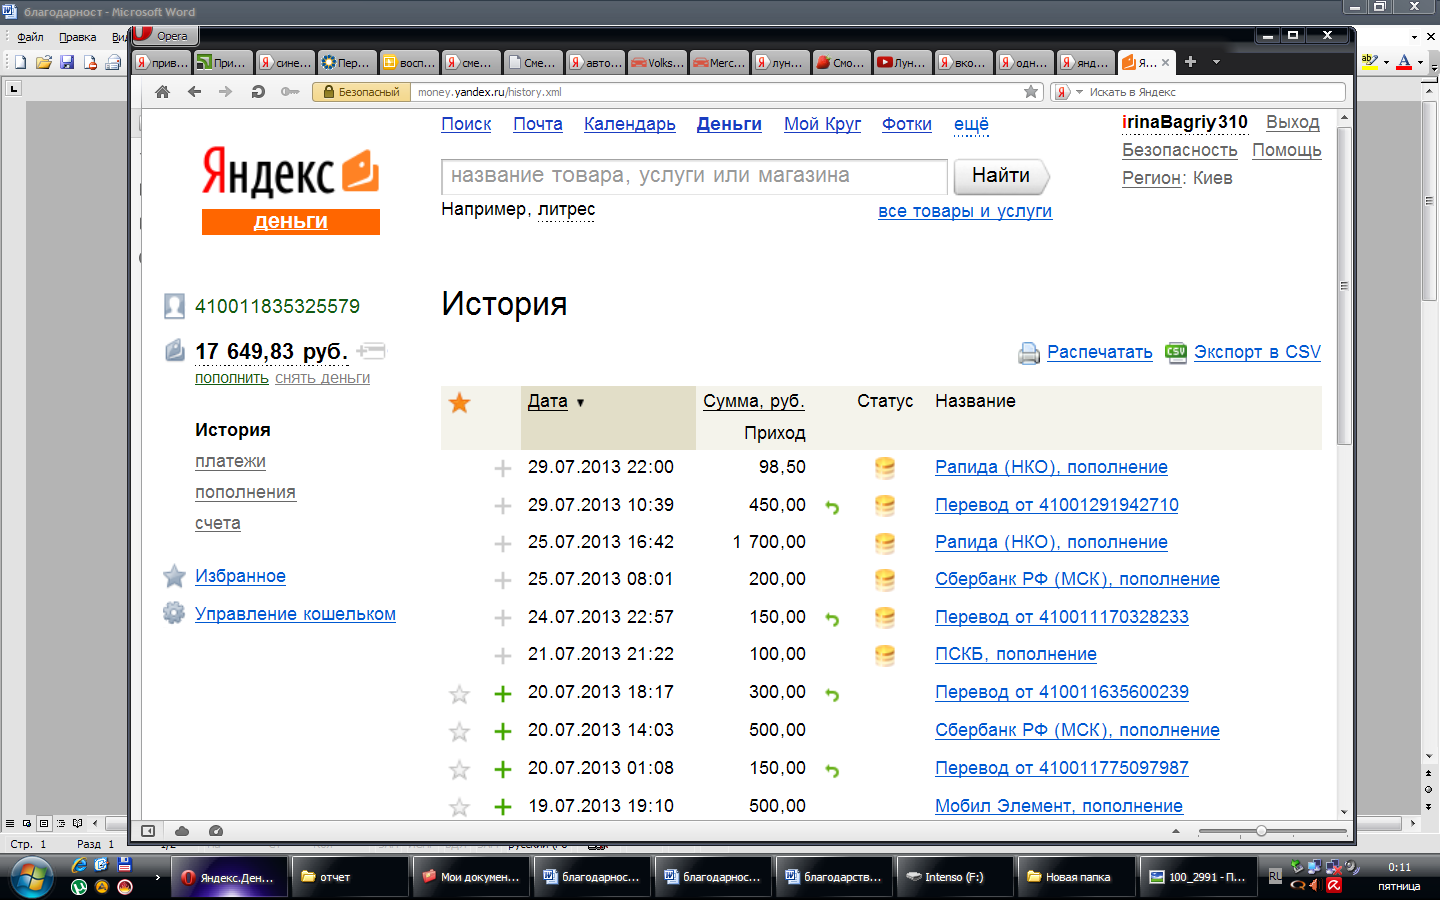Viewport: 1440px width, 900px height.
Task: Click the Распечатать printer icon
Action: pyautogui.click(x=1029, y=353)
